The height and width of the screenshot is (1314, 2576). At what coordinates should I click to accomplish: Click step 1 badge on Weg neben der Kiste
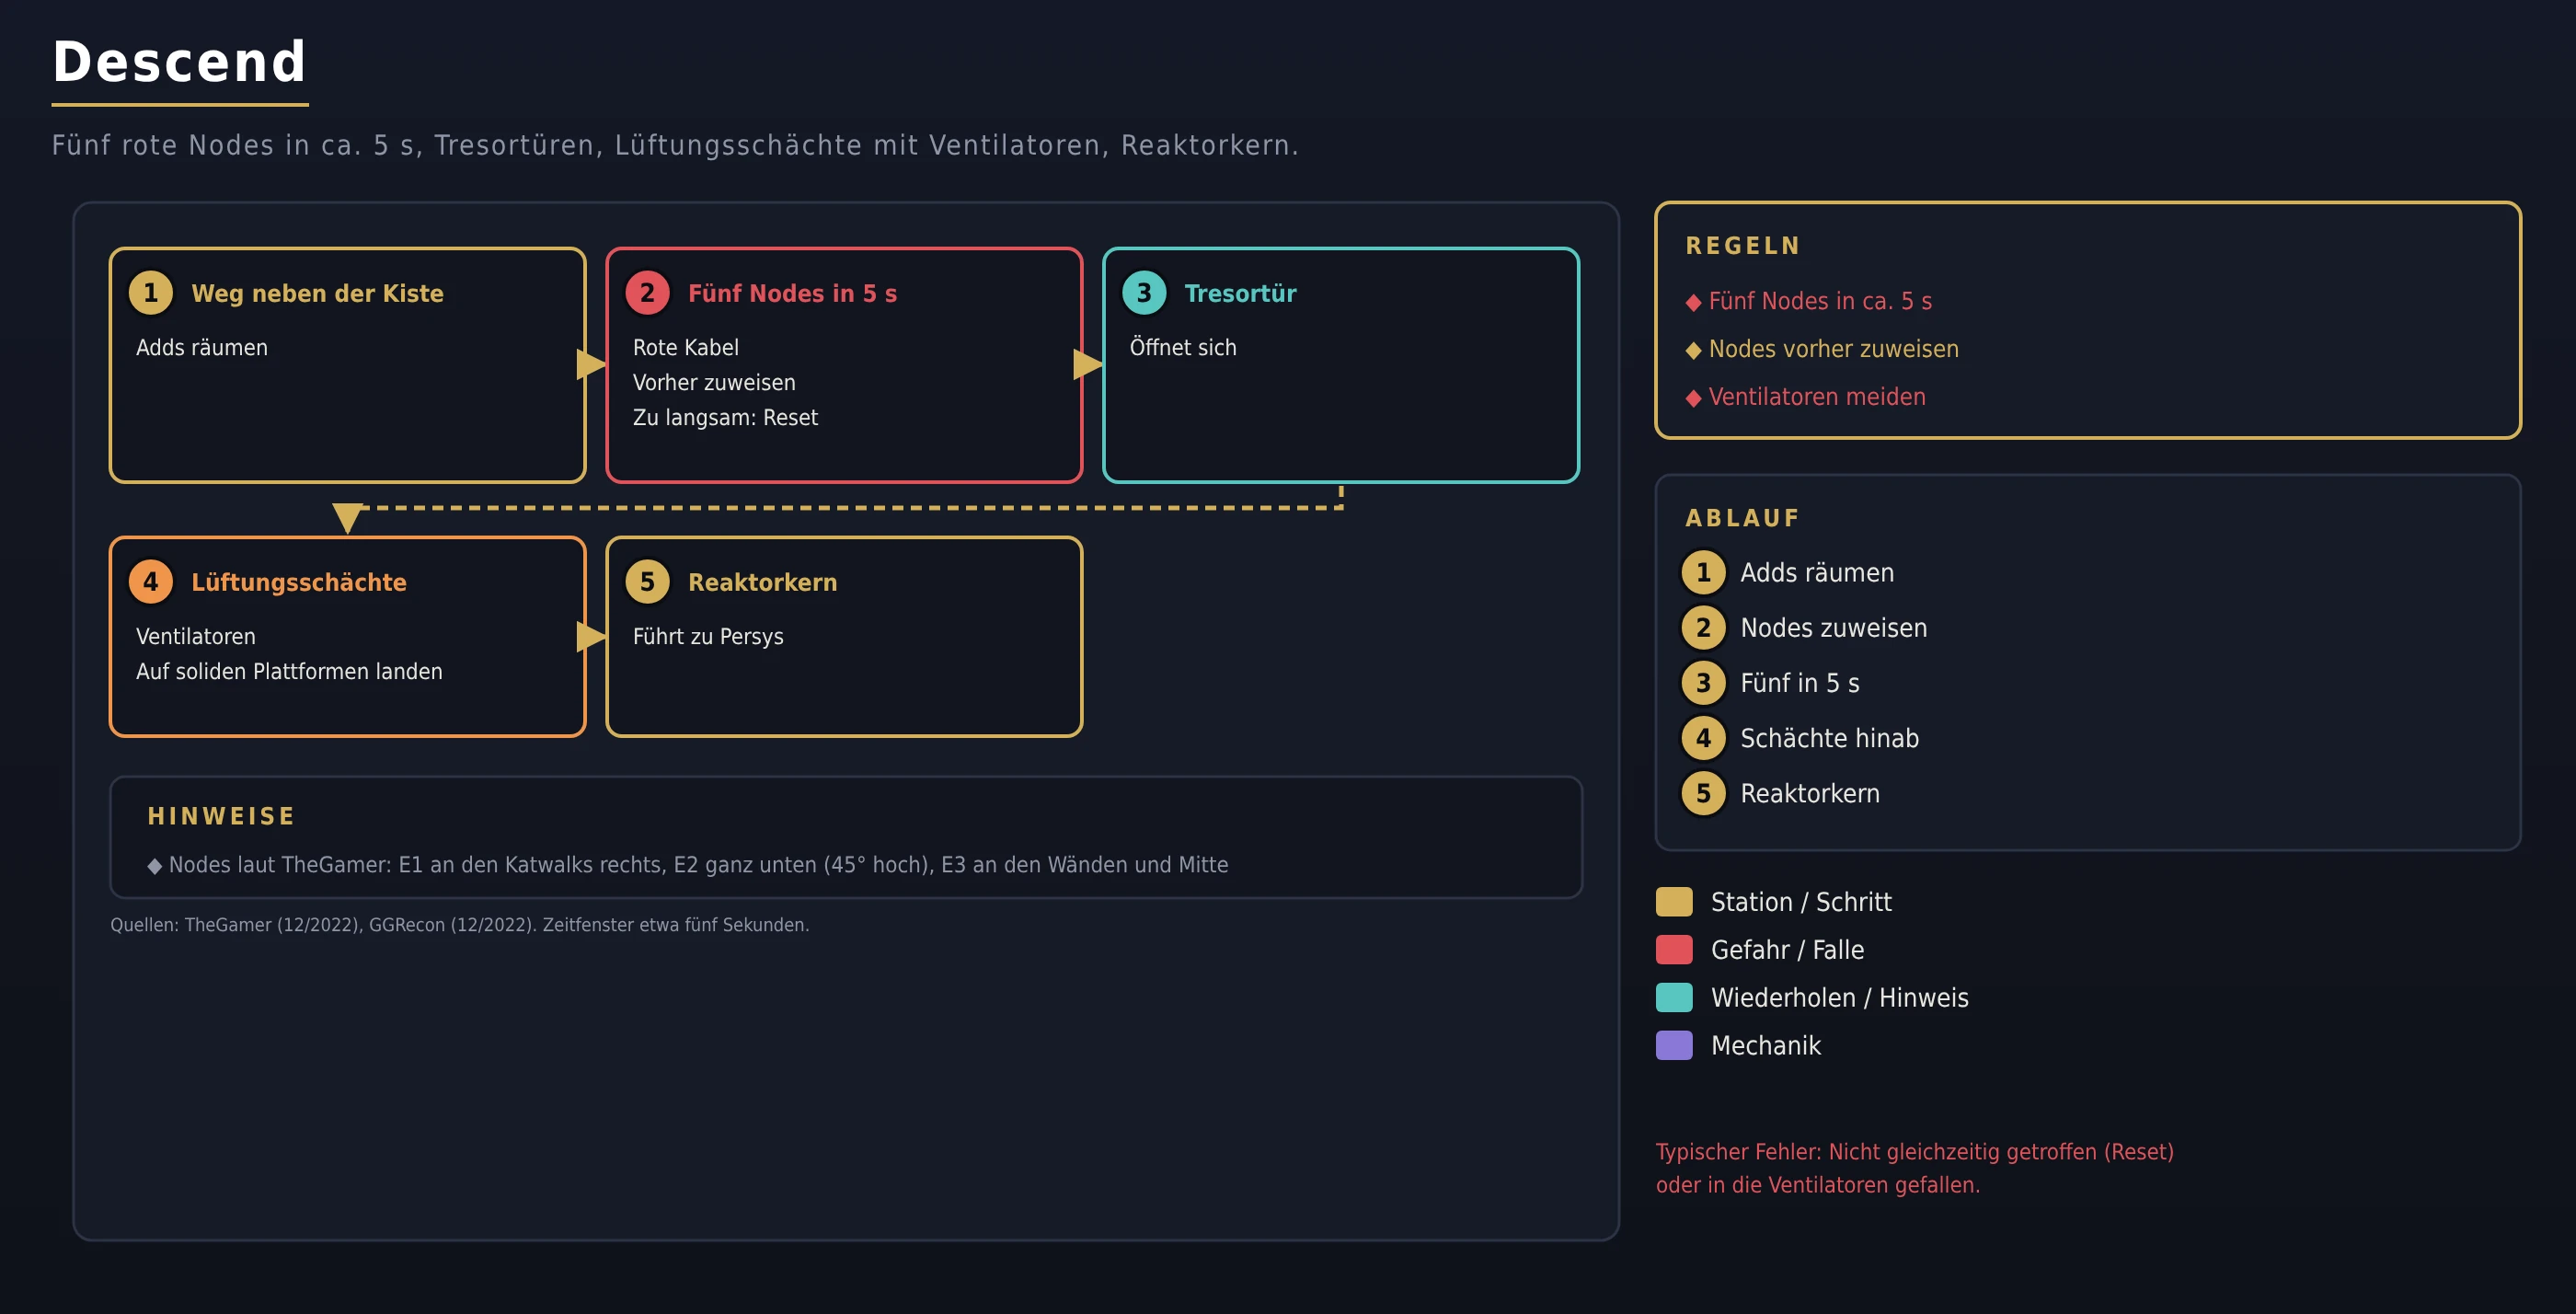click(x=151, y=293)
